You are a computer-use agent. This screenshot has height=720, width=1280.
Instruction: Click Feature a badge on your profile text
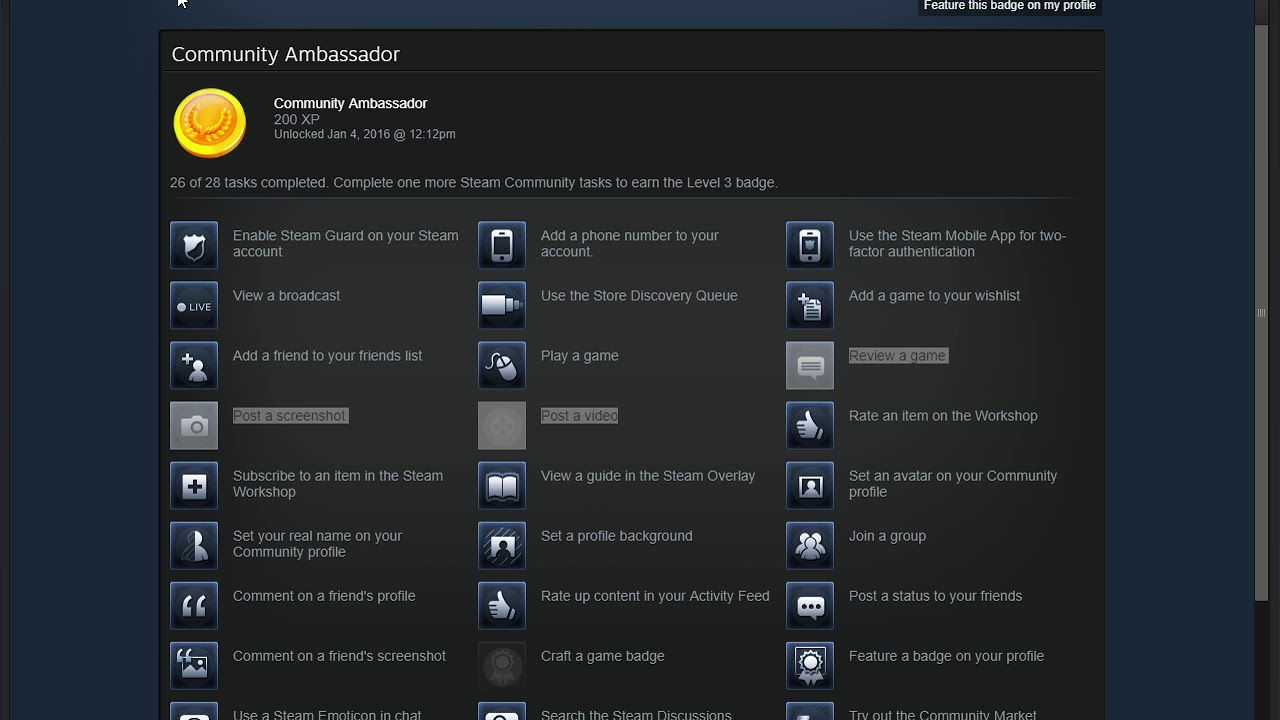[x=946, y=656]
